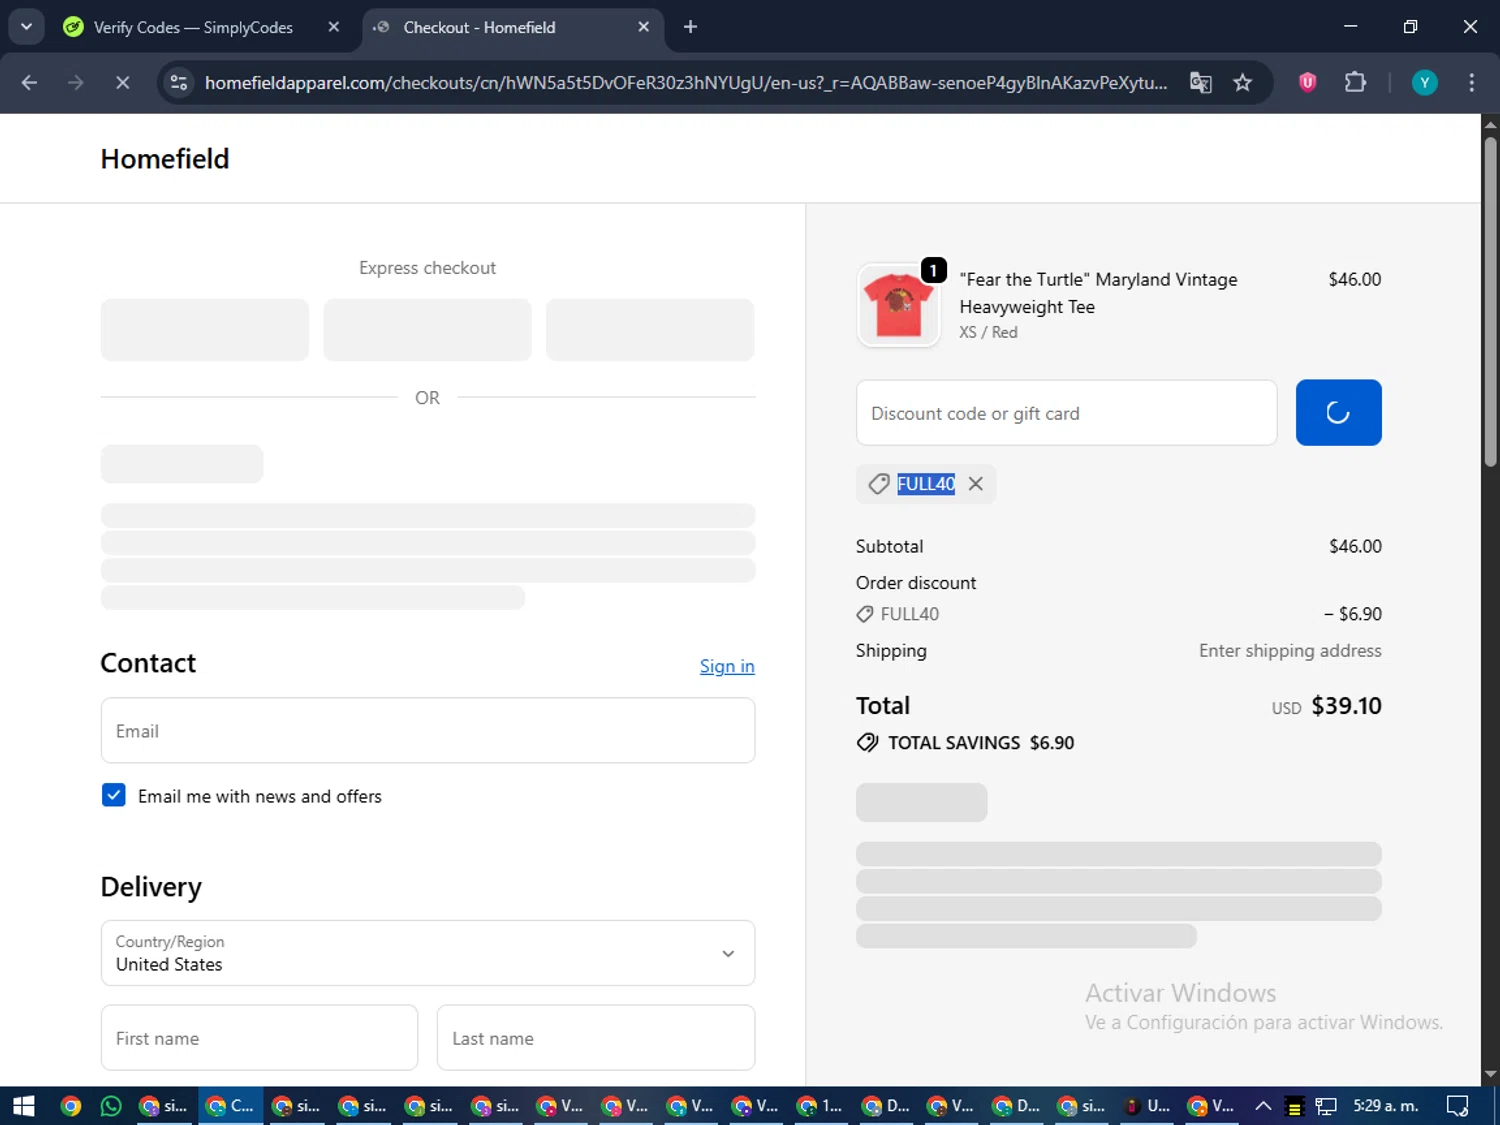Viewport: 1500px width, 1125px height.
Task: Open Chrome's three-dot menu
Action: pos(1471,83)
